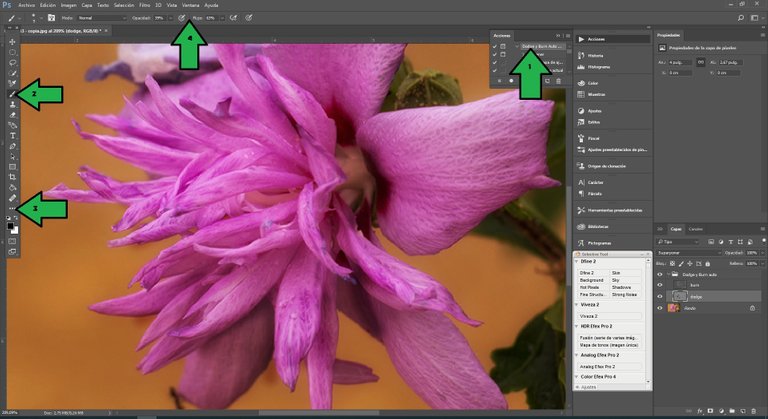Start recording with Actions panel record button
The image size is (768, 419).
[511, 81]
